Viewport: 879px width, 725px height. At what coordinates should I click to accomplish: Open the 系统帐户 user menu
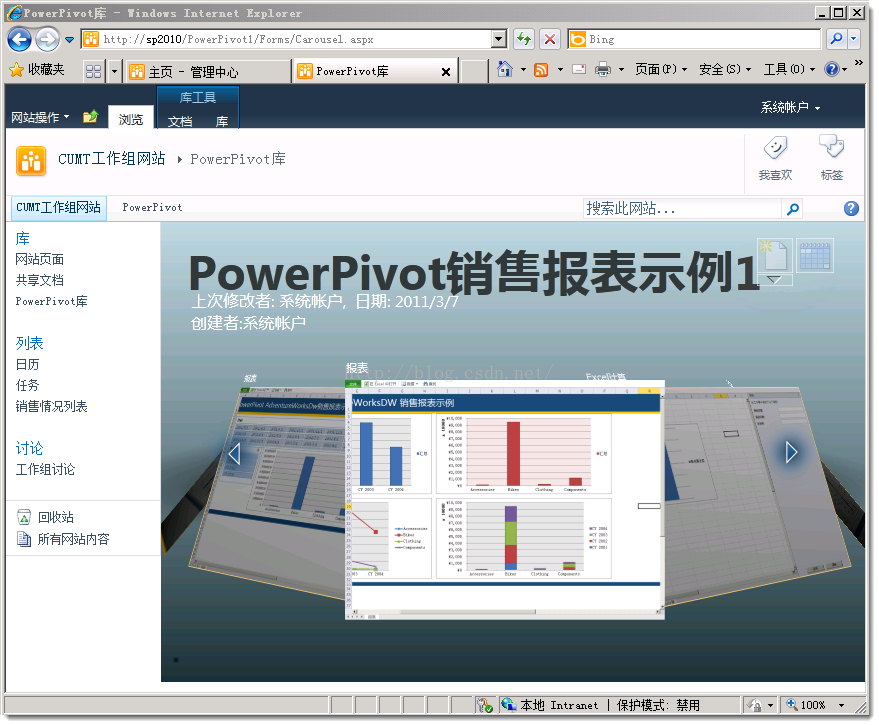[790, 107]
